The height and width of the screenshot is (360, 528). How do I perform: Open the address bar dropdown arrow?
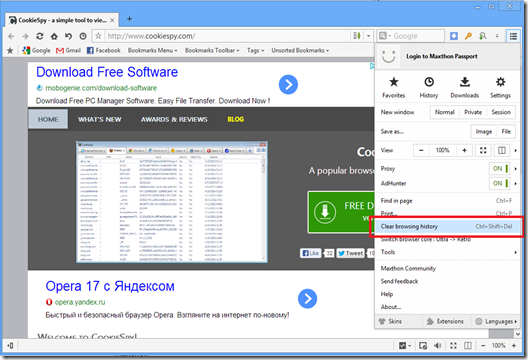coord(369,36)
